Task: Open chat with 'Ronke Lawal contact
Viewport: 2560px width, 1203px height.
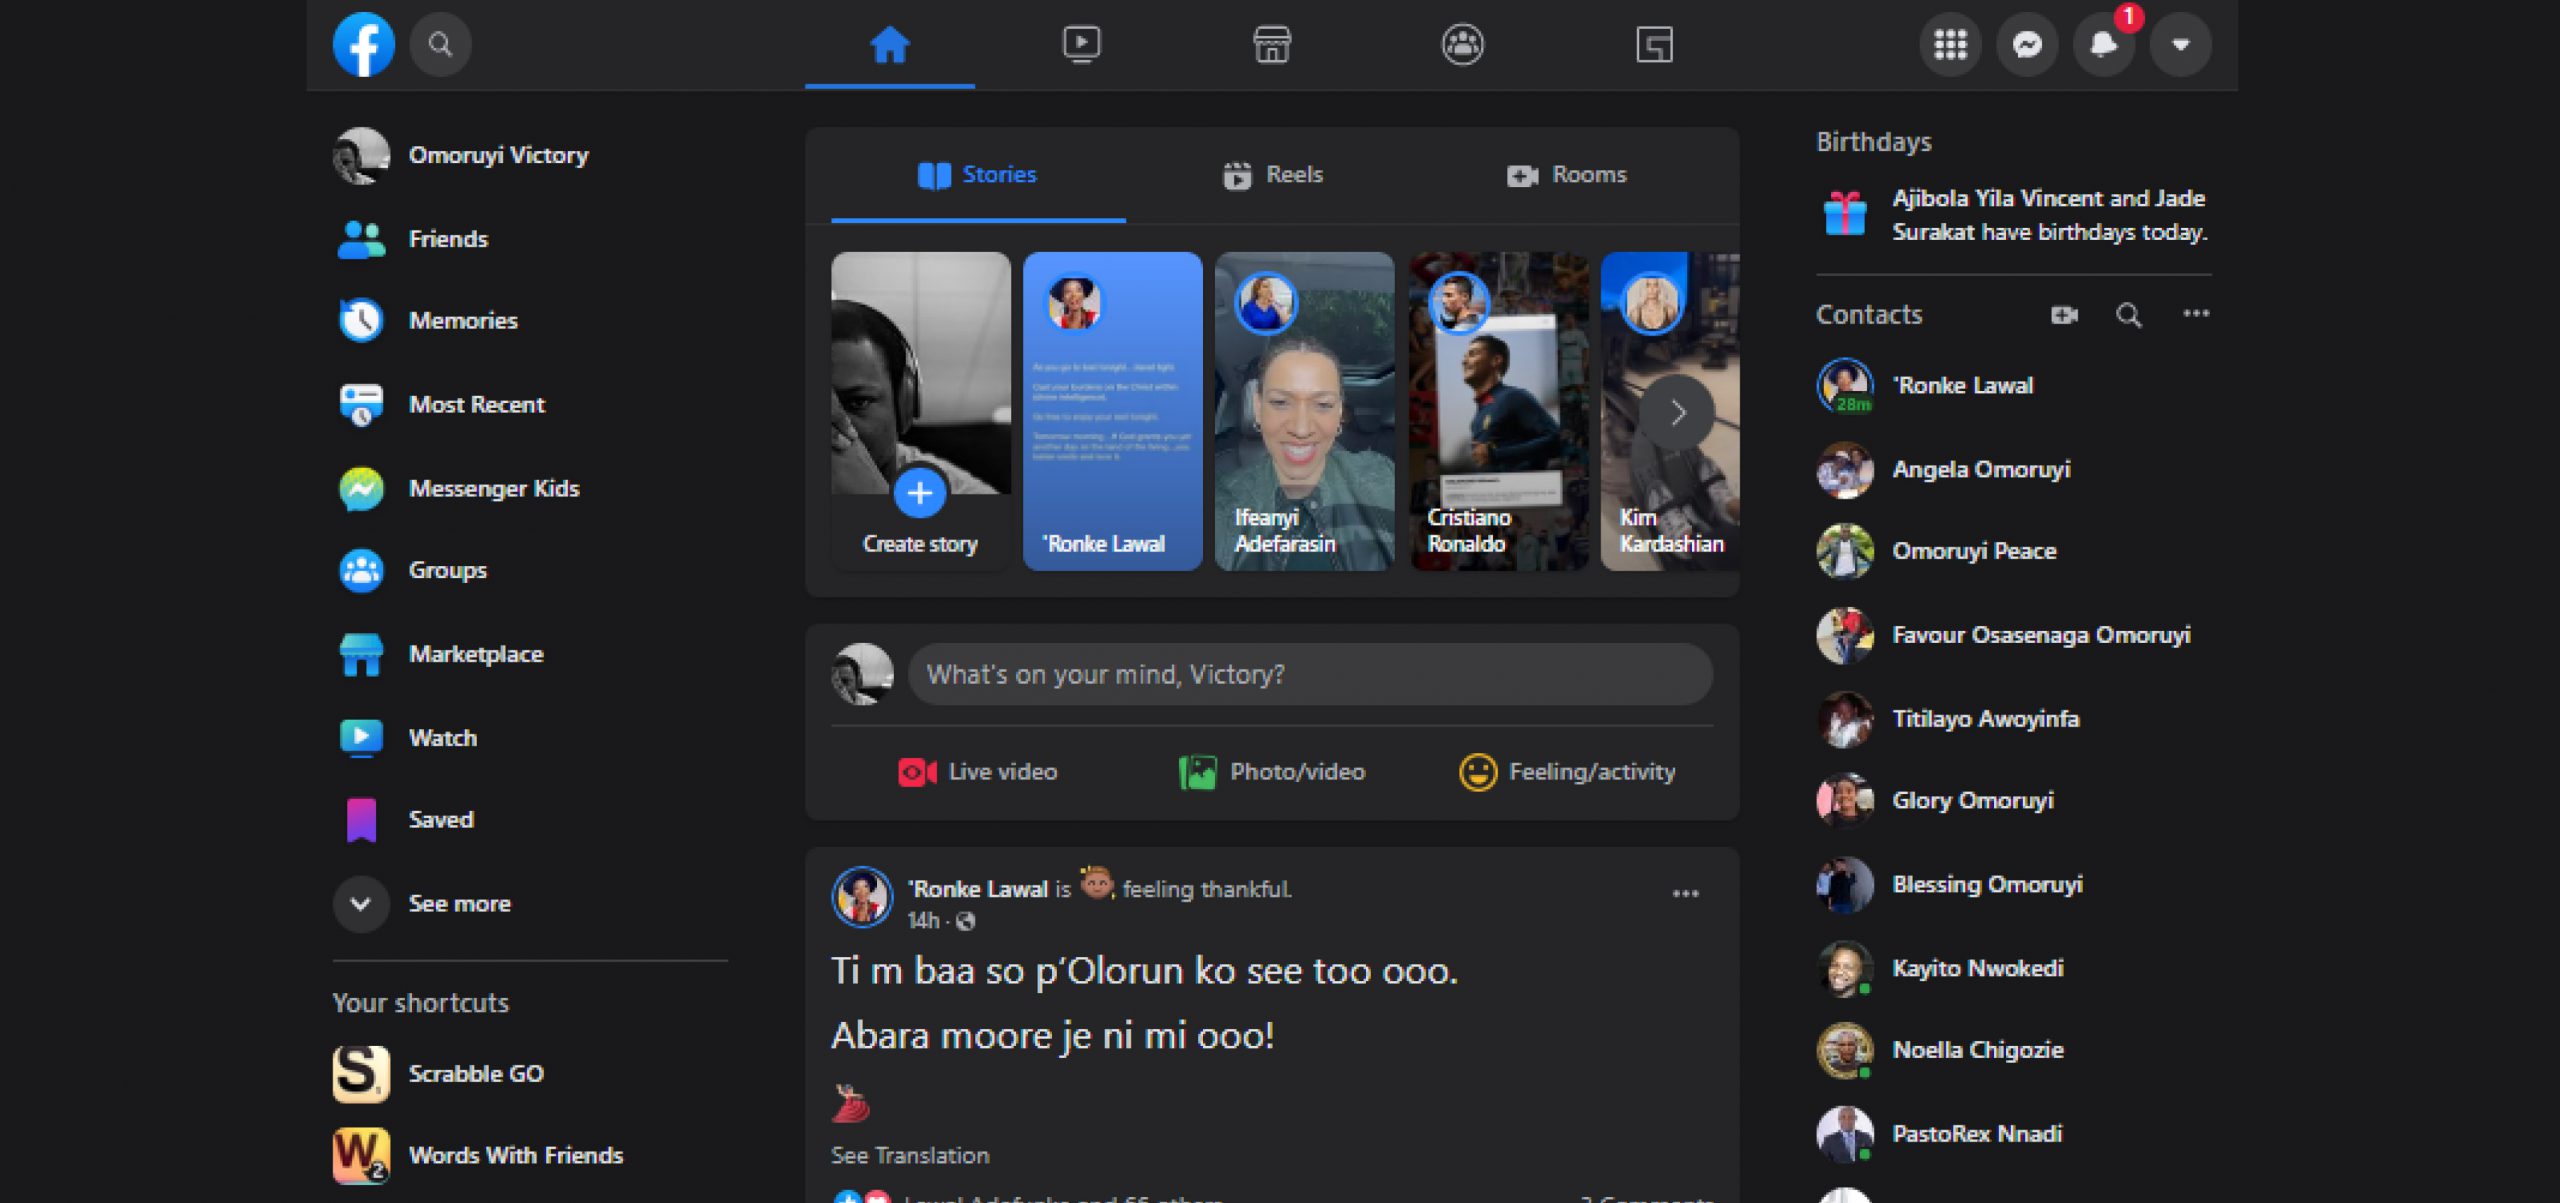Action: pos(2013,386)
